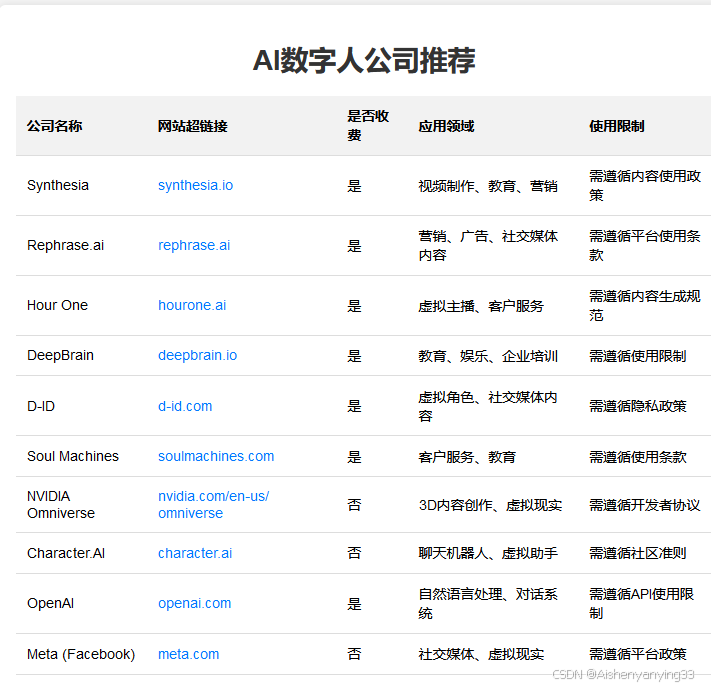The width and height of the screenshot is (711, 687).
Task: Click 需遵循API使用限制 cell
Action: click(642, 604)
